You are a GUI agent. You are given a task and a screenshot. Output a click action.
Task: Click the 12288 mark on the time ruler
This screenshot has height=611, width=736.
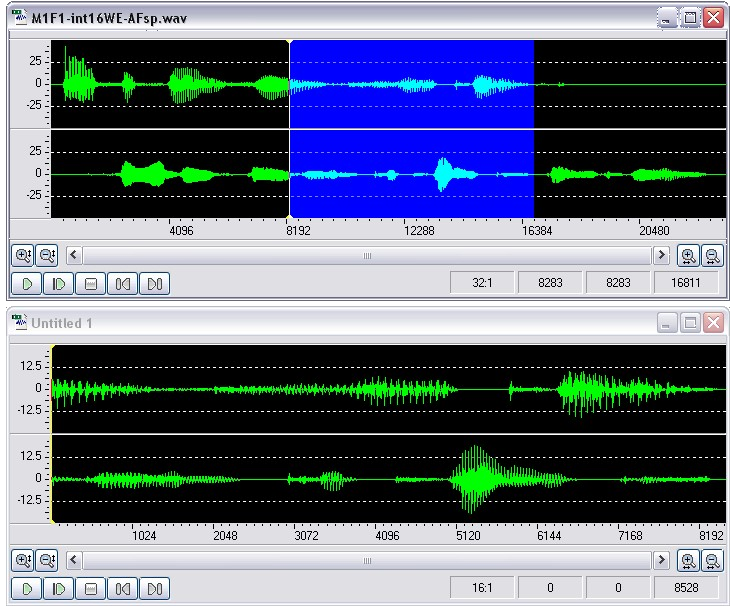tap(419, 230)
